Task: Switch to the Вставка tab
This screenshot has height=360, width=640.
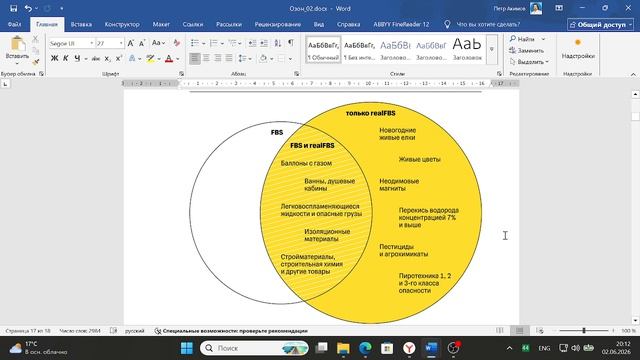Action: (x=81, y=24)
